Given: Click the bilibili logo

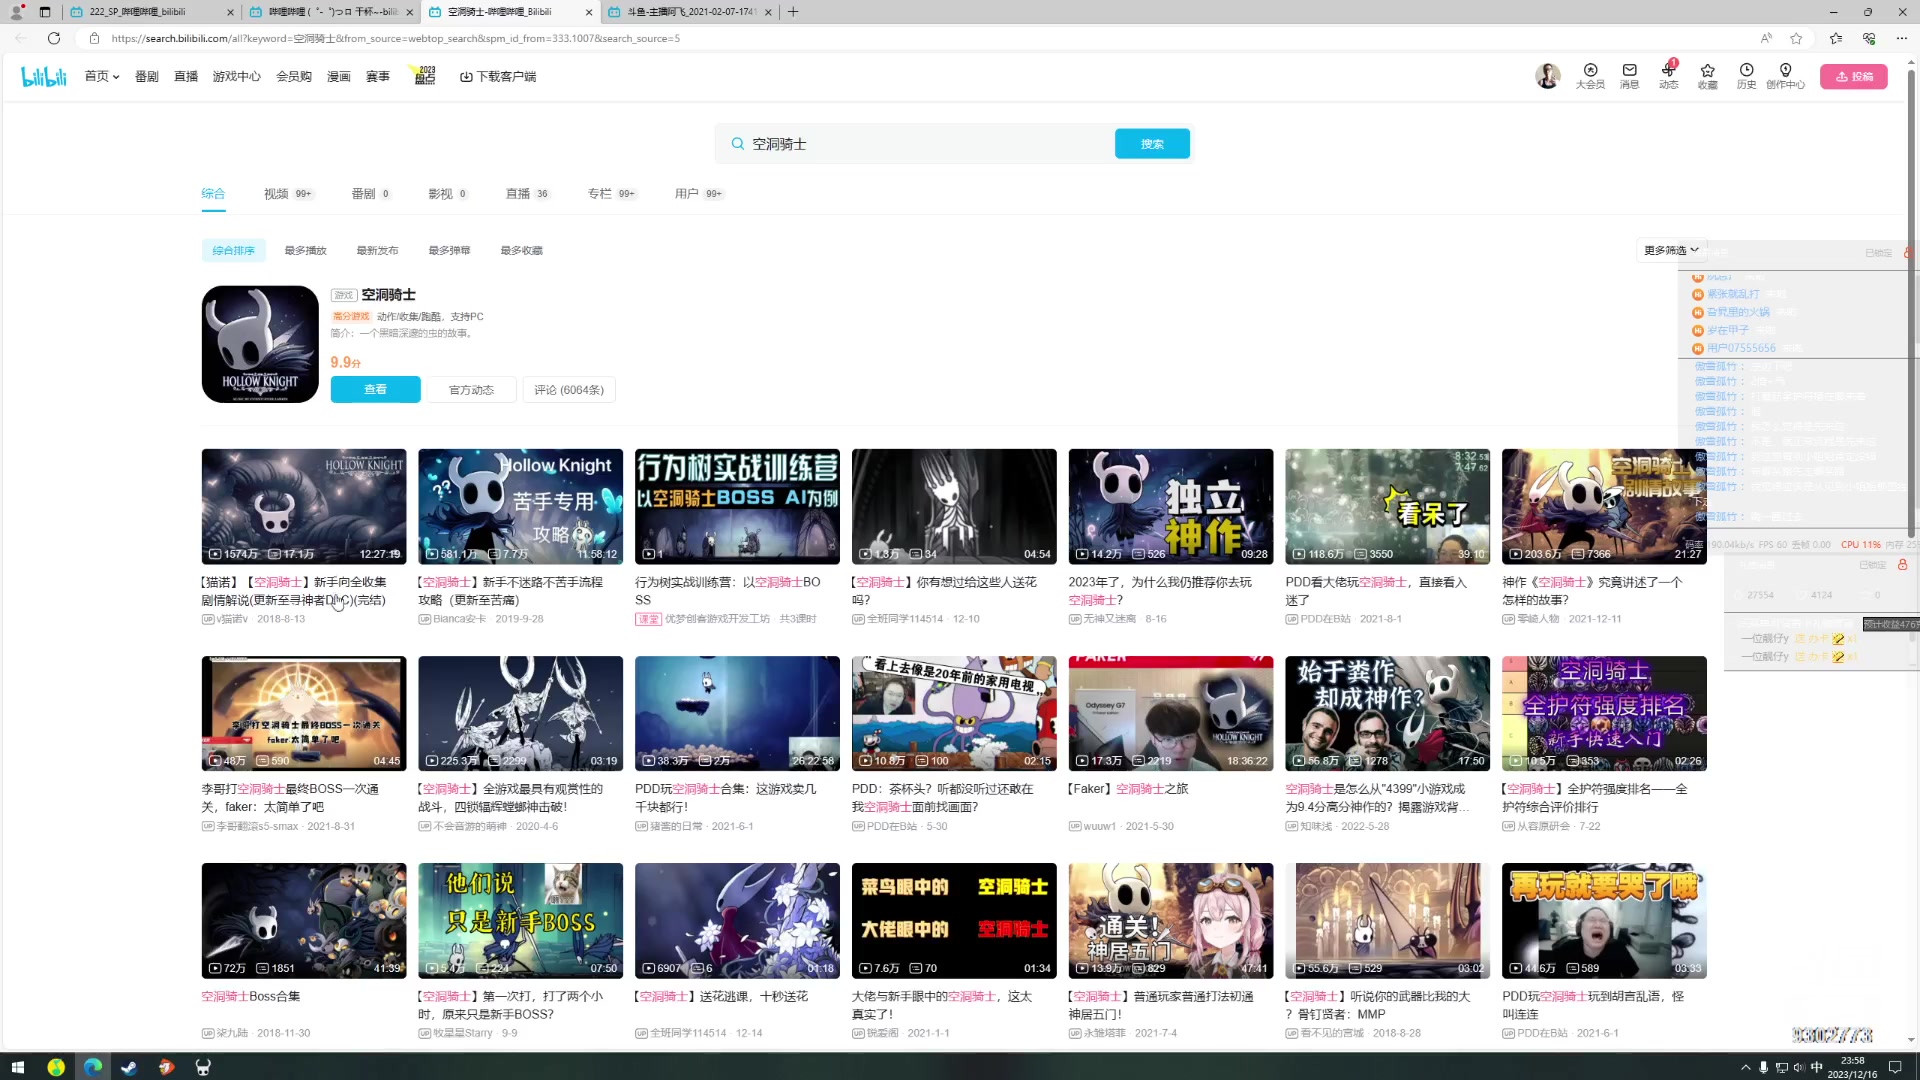Looking at the screenshot, I should click(44, 77).
